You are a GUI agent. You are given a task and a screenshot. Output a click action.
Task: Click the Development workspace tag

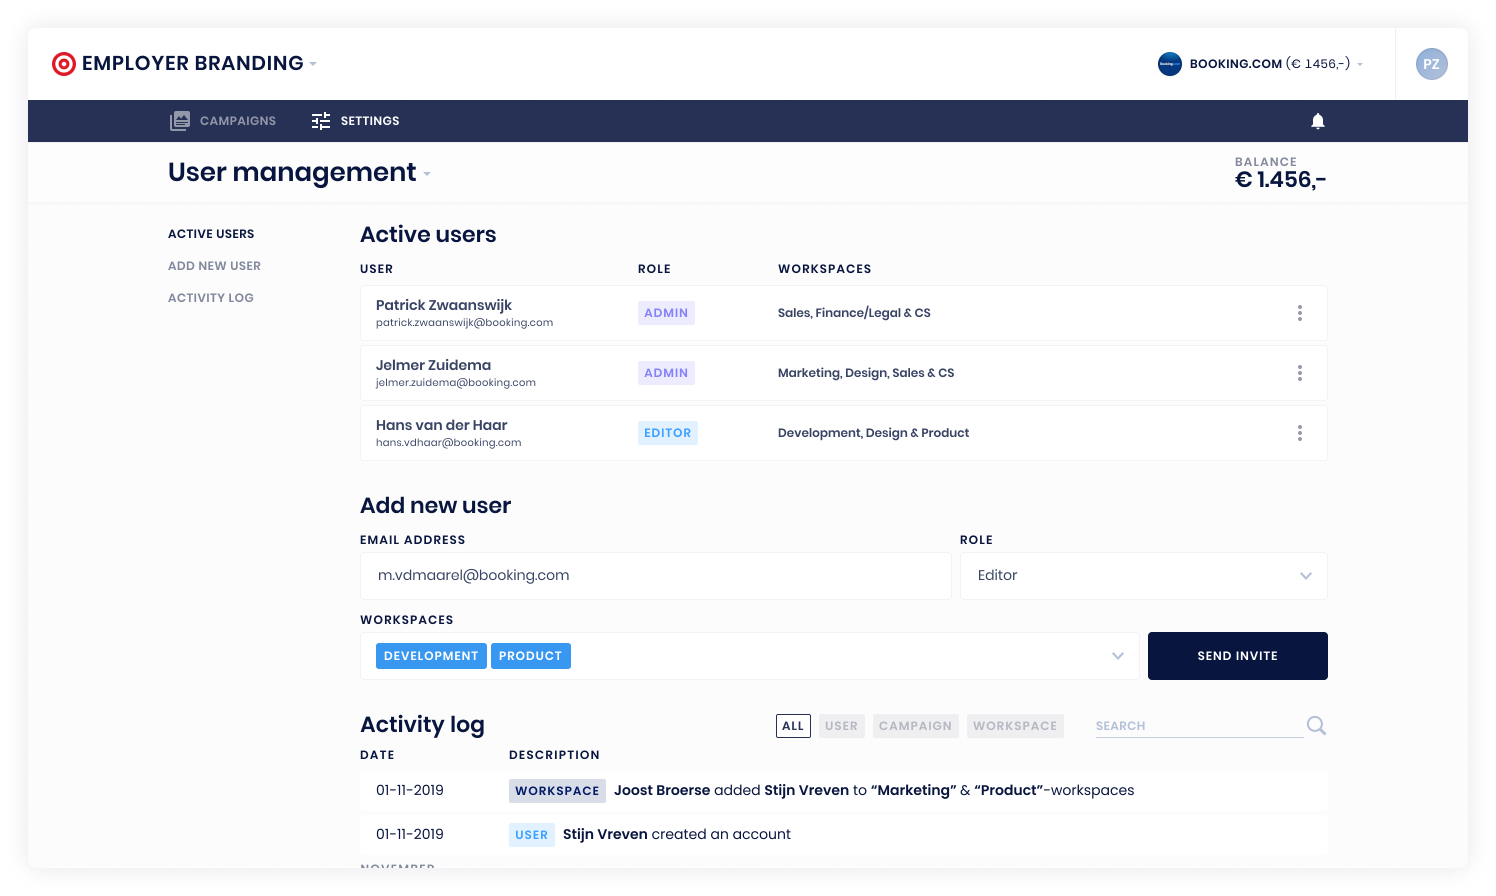pos(431,656)
